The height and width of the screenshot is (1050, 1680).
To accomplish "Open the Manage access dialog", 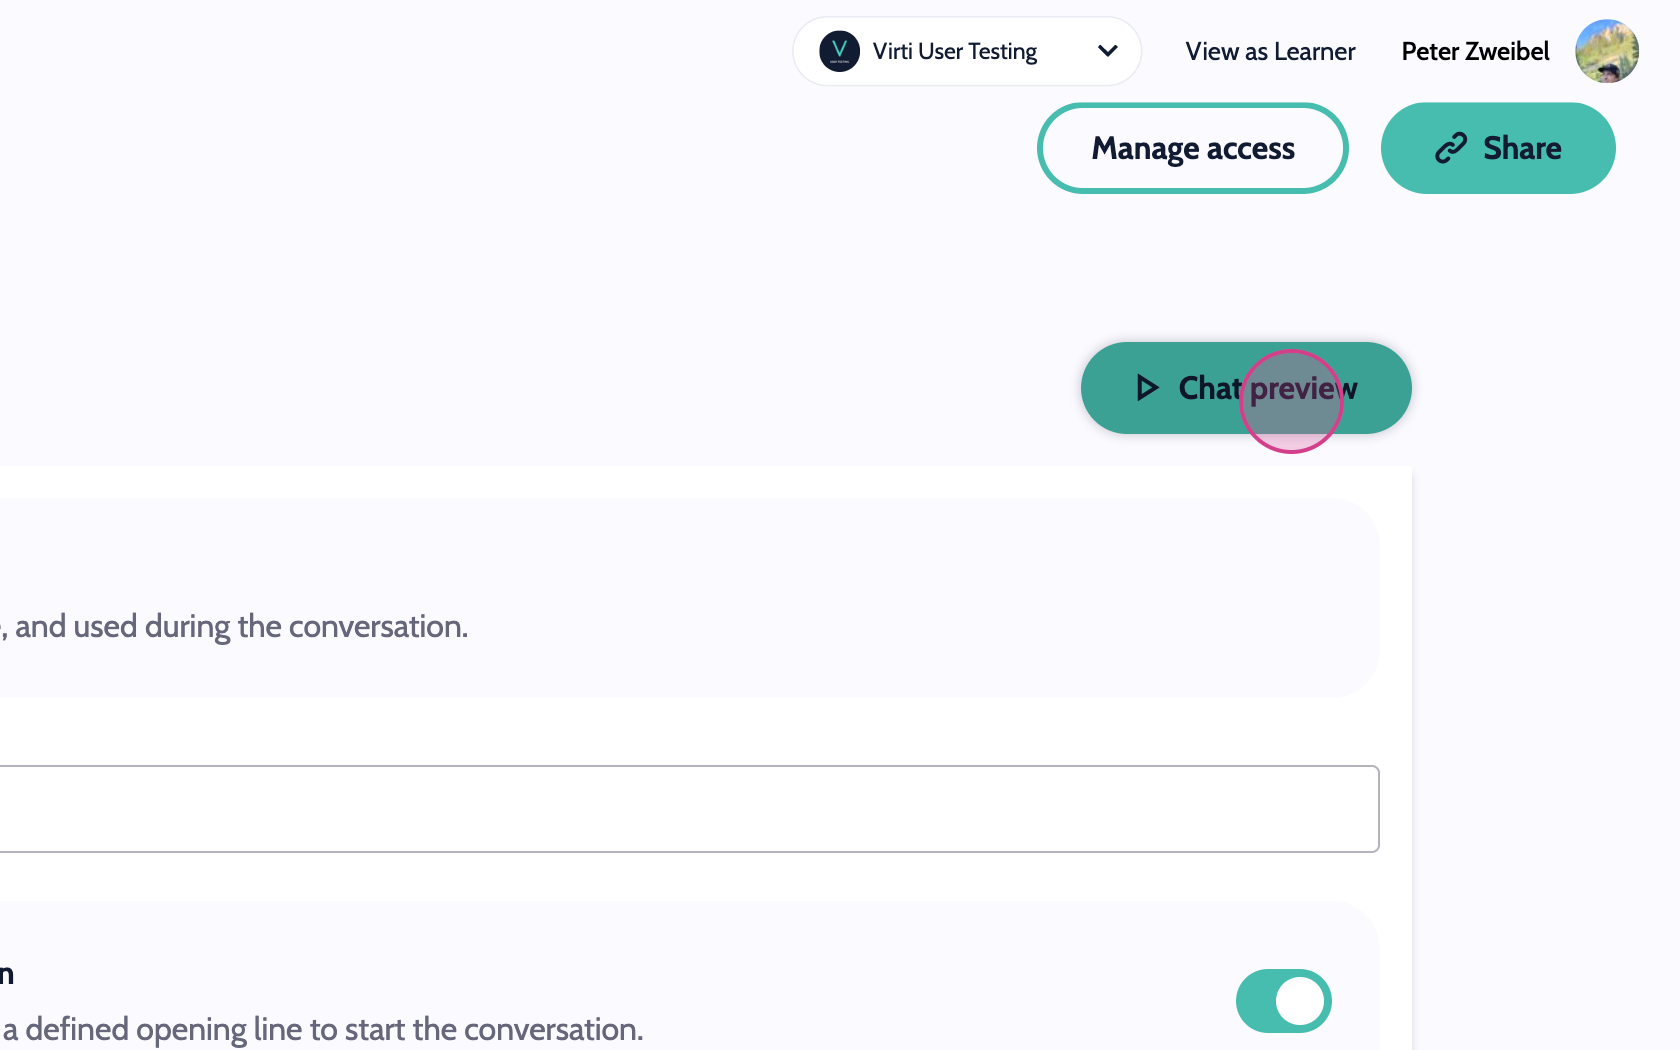I will (x=1192, y=148).
